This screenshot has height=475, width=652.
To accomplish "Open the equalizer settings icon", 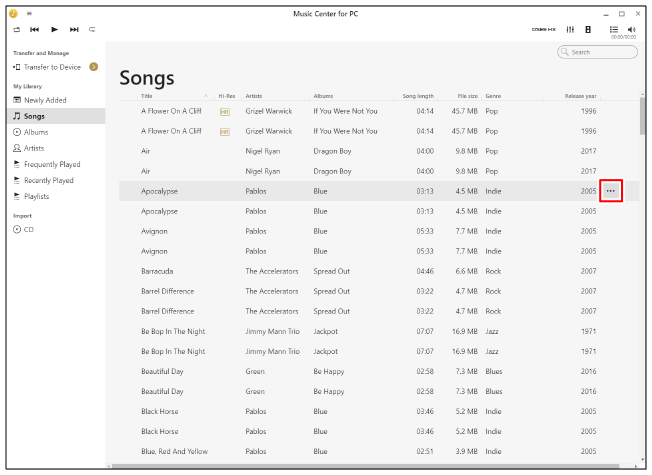I will tap(570, 30).
